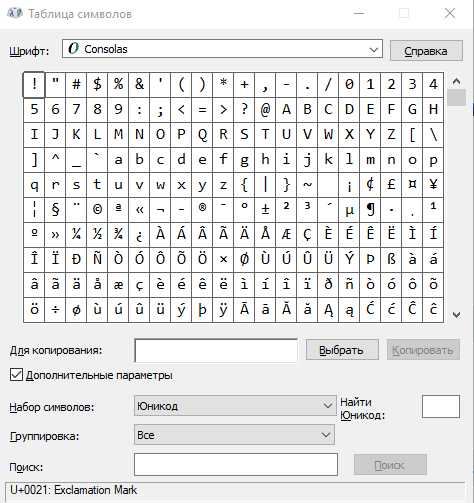Select the ÿ character cell
This screenshot has width=474, height=503.
point(223,310)
